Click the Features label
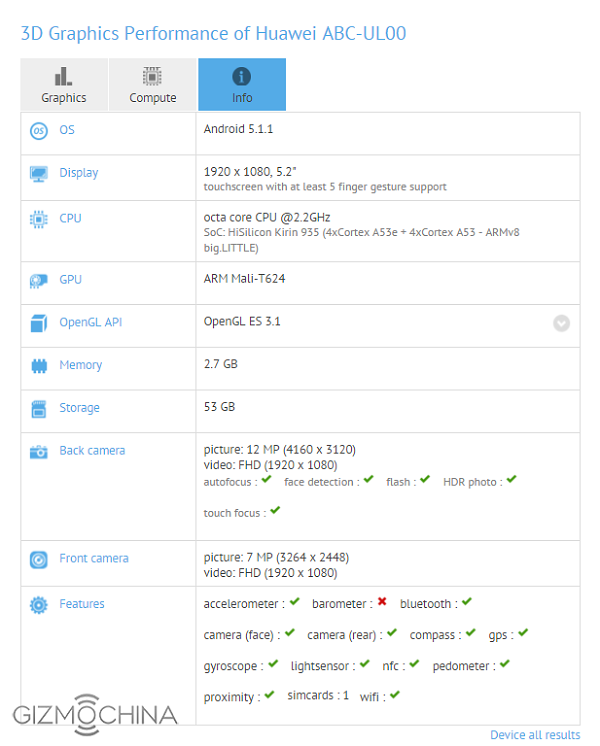 [82, 604]
